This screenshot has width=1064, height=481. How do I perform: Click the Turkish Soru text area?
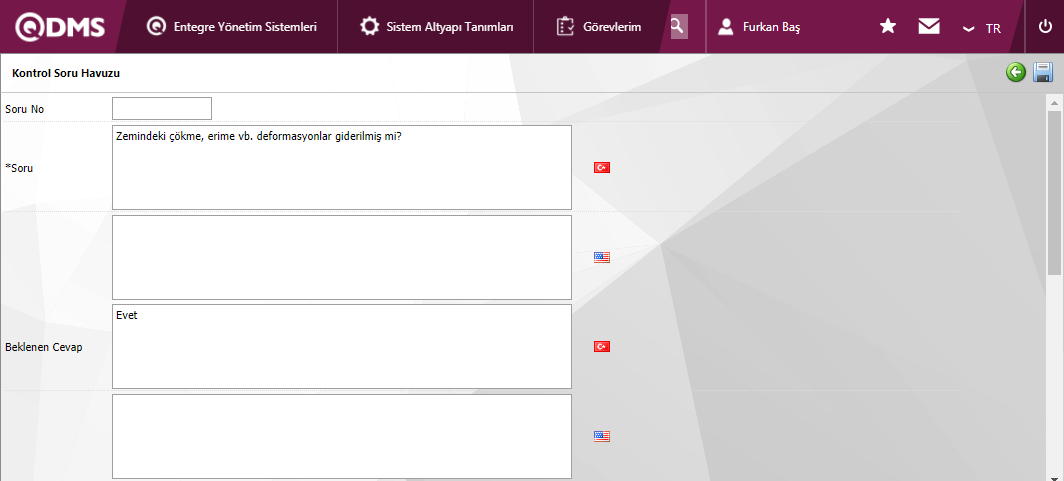[x=342, y=167]
